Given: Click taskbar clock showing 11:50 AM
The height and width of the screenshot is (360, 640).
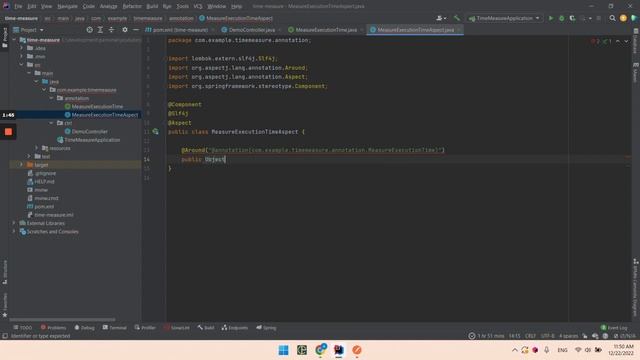Looking at the screenshot, I should (622, 350).
